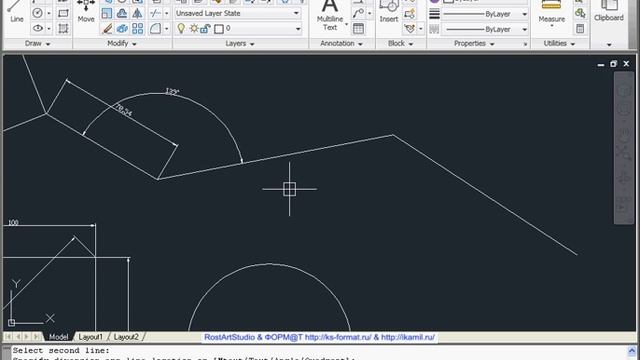
Task: Restore the drawing window size button
Action: [x=613, y=64]
